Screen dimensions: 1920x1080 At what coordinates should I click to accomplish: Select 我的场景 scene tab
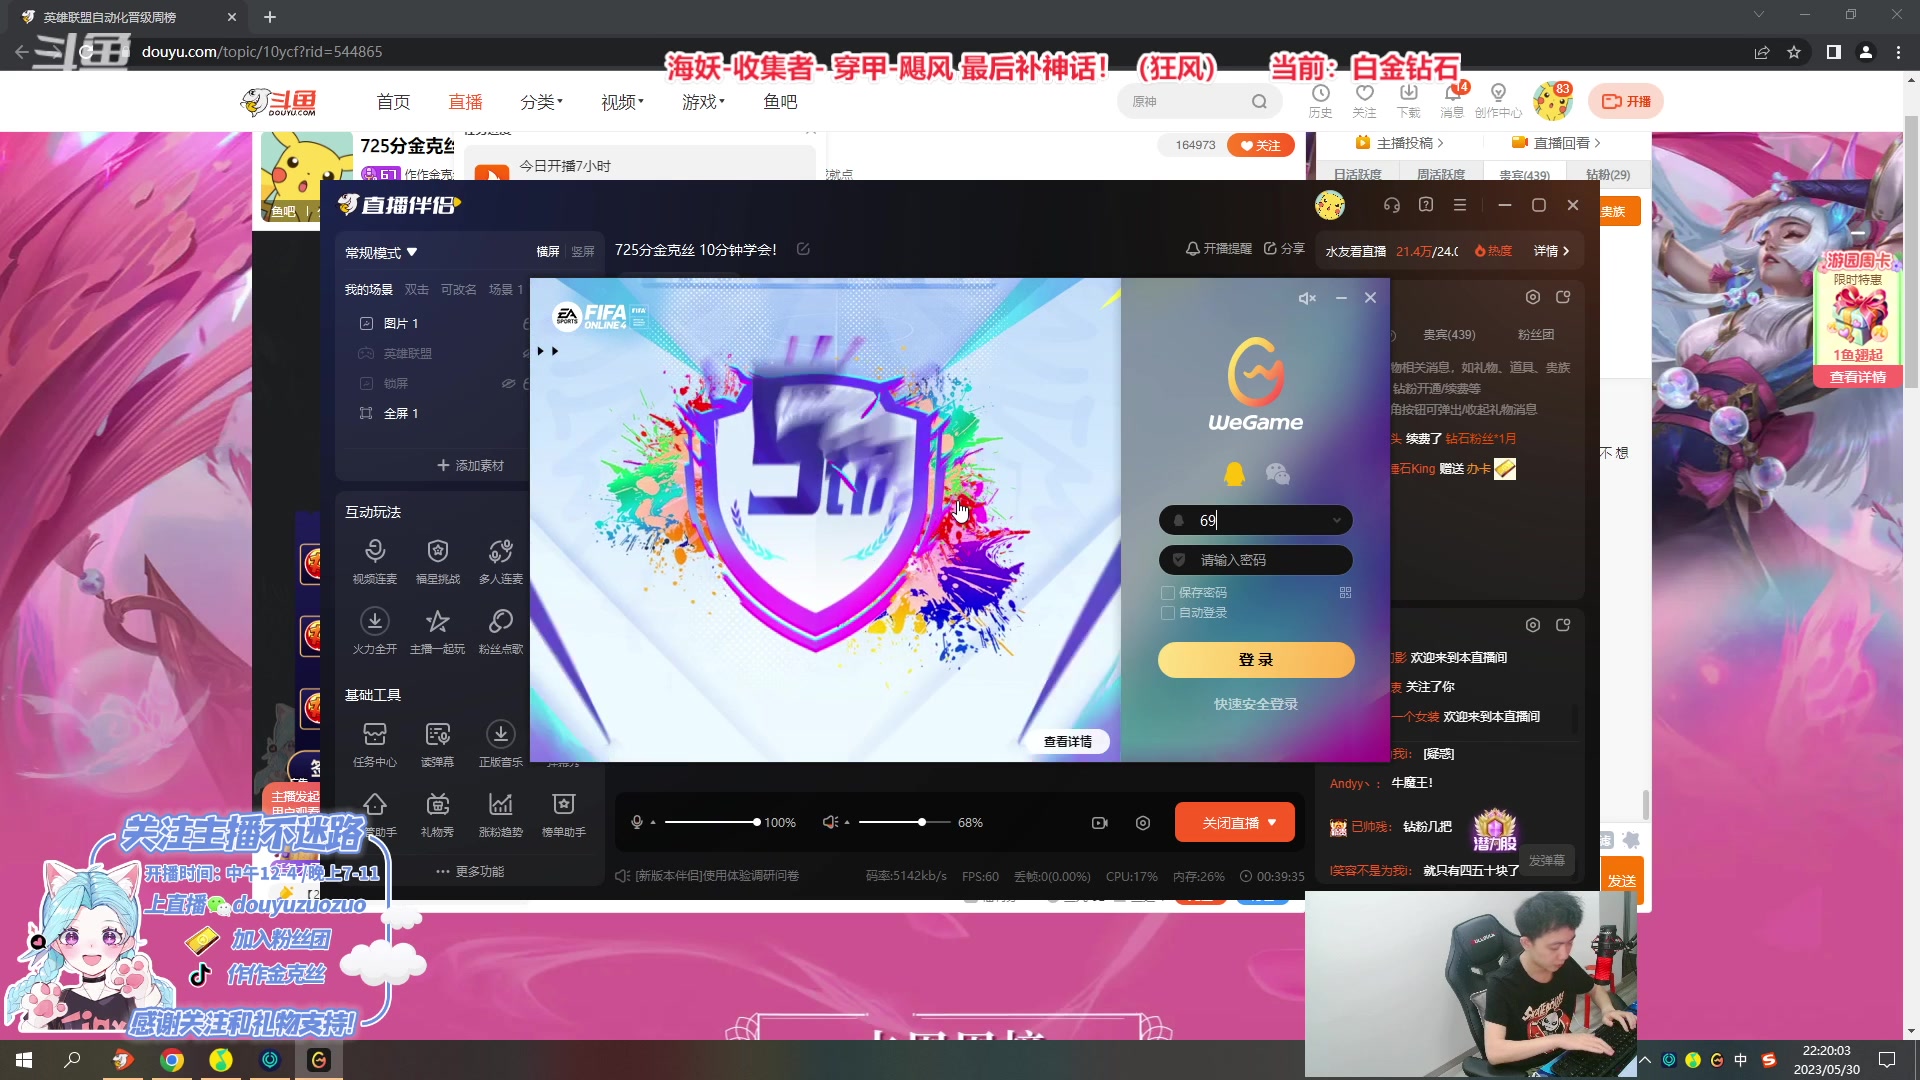coord(369,290)
